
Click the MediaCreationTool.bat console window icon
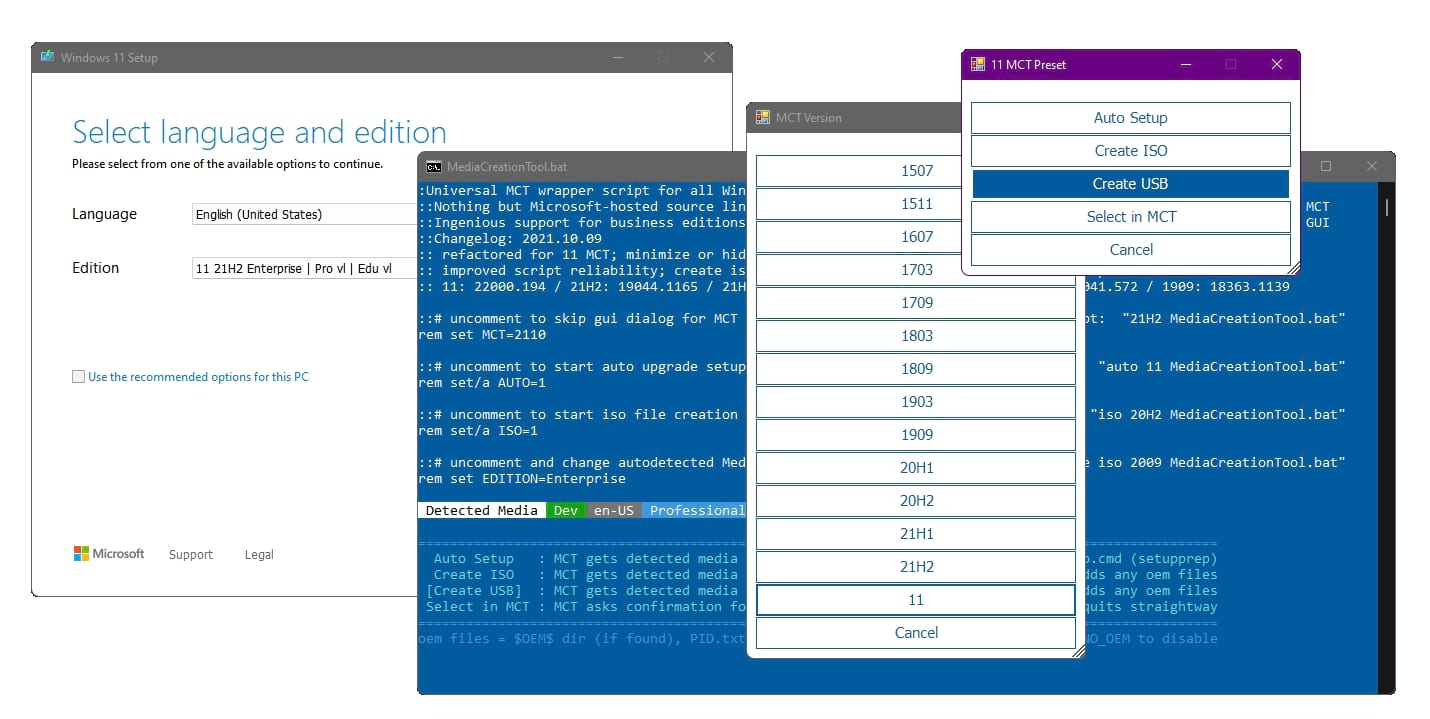434,166
